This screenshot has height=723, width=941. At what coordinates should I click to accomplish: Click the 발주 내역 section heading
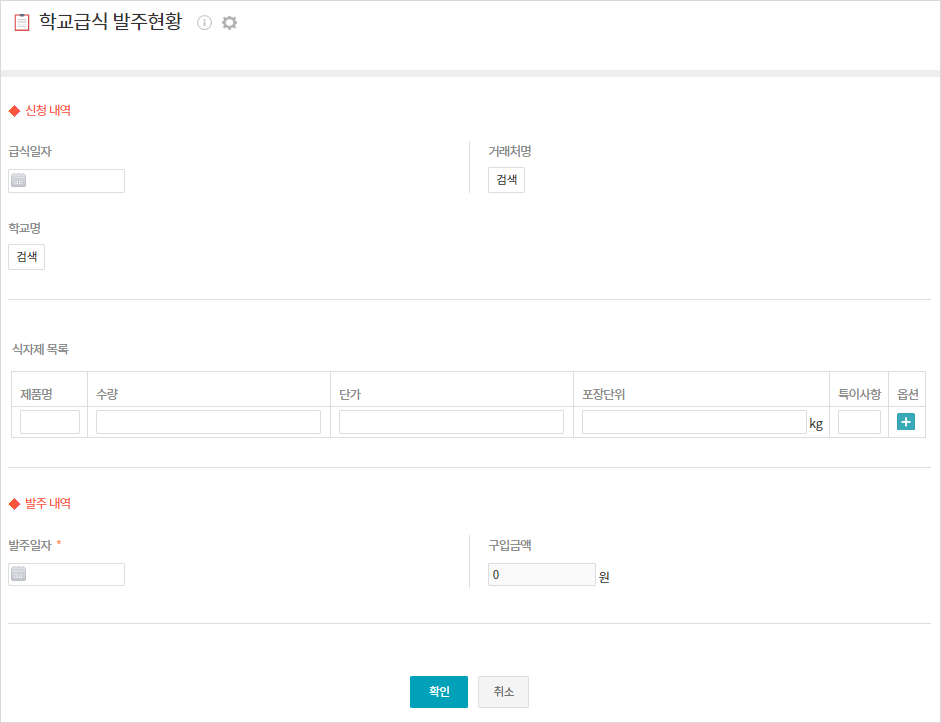[47, 504]
